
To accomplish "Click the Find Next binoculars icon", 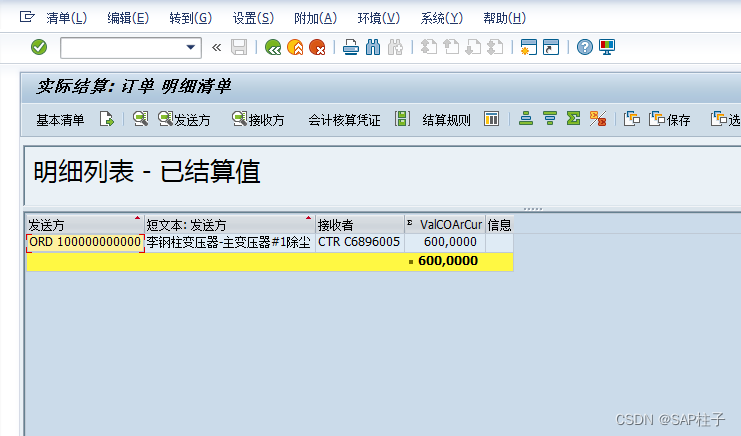I will pyautogui.click(x=395, y=47).
